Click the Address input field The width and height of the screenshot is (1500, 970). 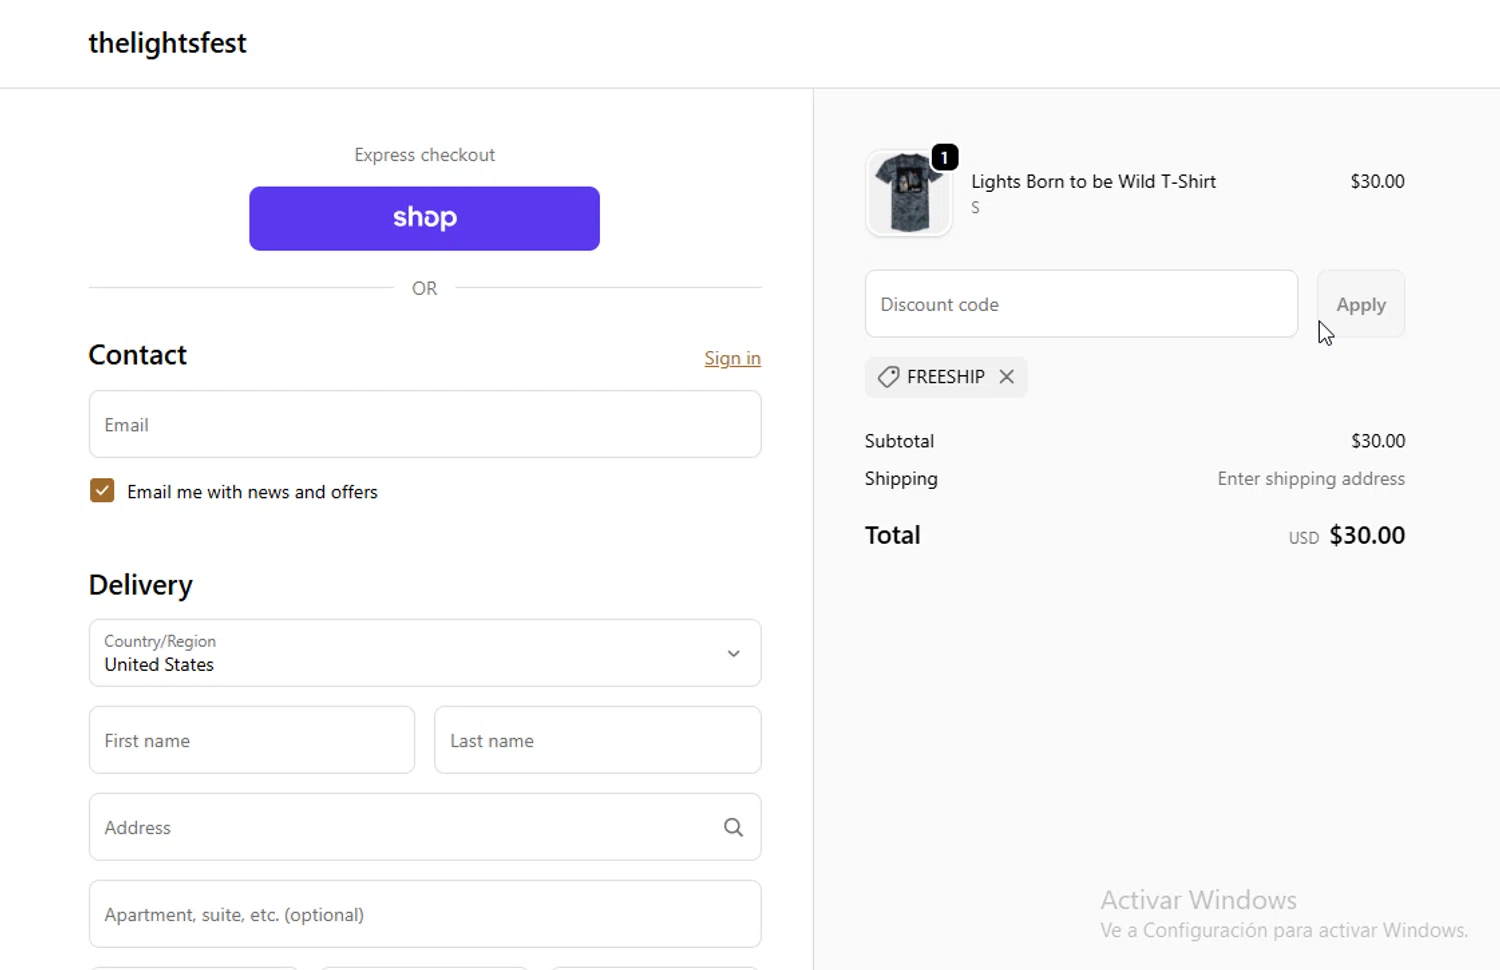click(x=425, y=827)
